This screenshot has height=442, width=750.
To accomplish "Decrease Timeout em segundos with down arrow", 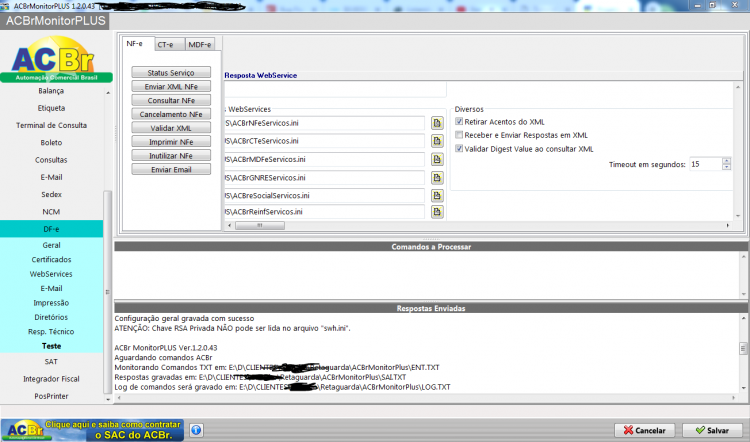I will (x=727, y=167).
